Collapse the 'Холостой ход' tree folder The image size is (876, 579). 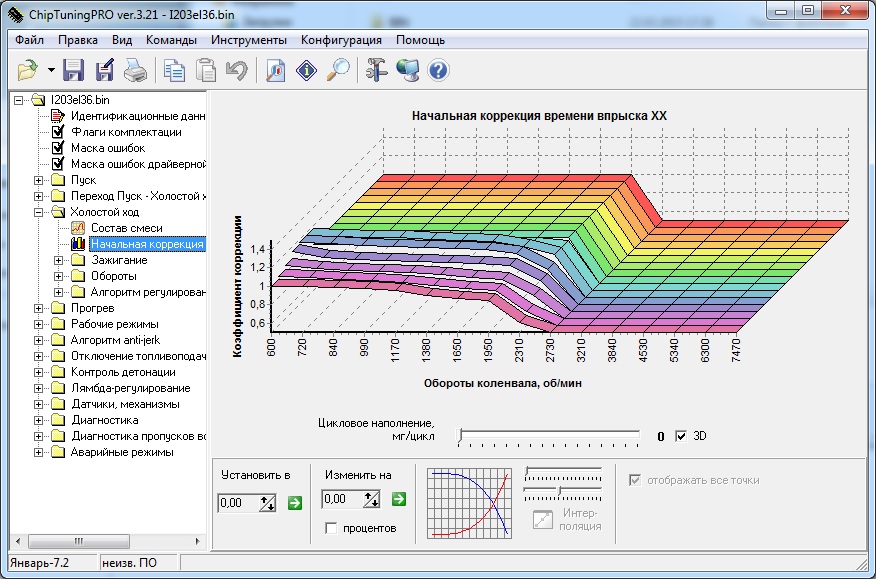tap(40, 212)
